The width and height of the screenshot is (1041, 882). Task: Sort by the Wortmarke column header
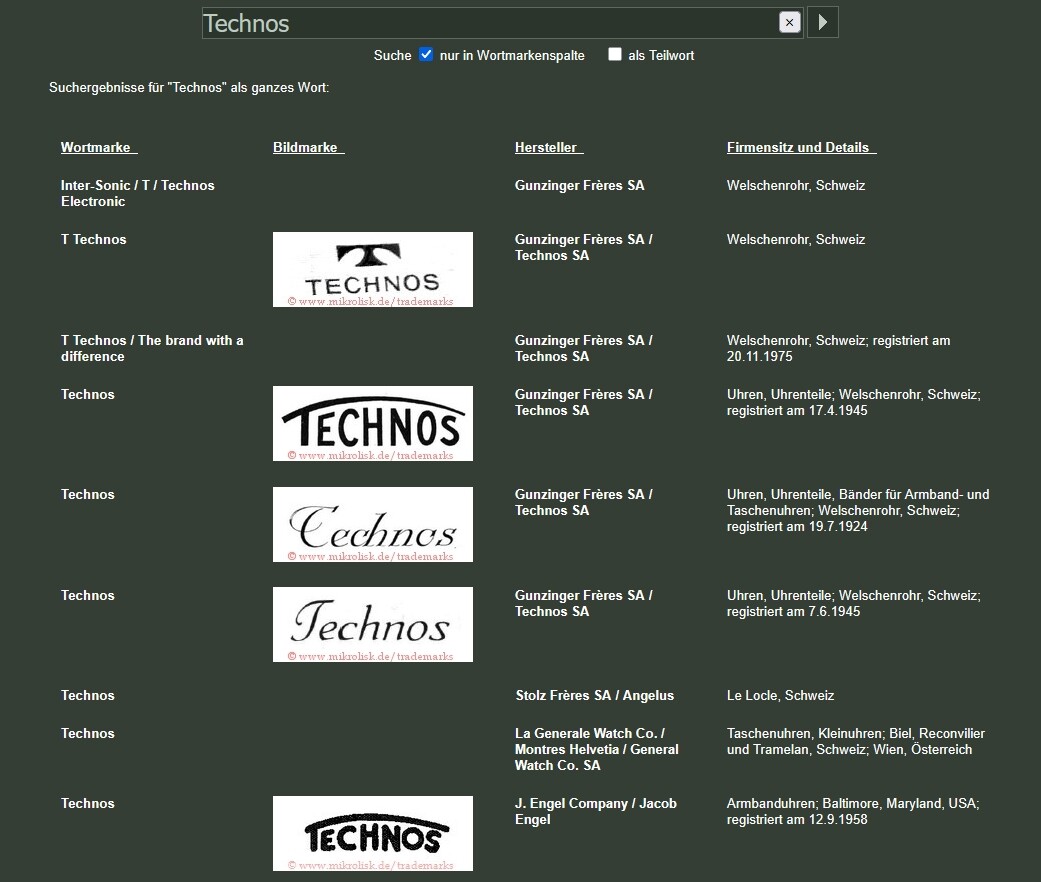point(98,148)
